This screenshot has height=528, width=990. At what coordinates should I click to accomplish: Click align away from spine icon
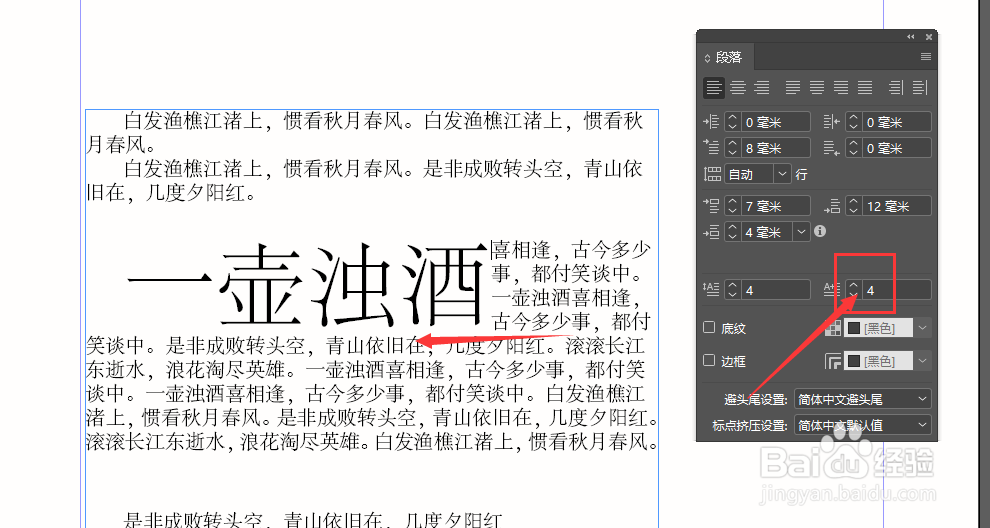pyautogui.click(x=920, y=88)
